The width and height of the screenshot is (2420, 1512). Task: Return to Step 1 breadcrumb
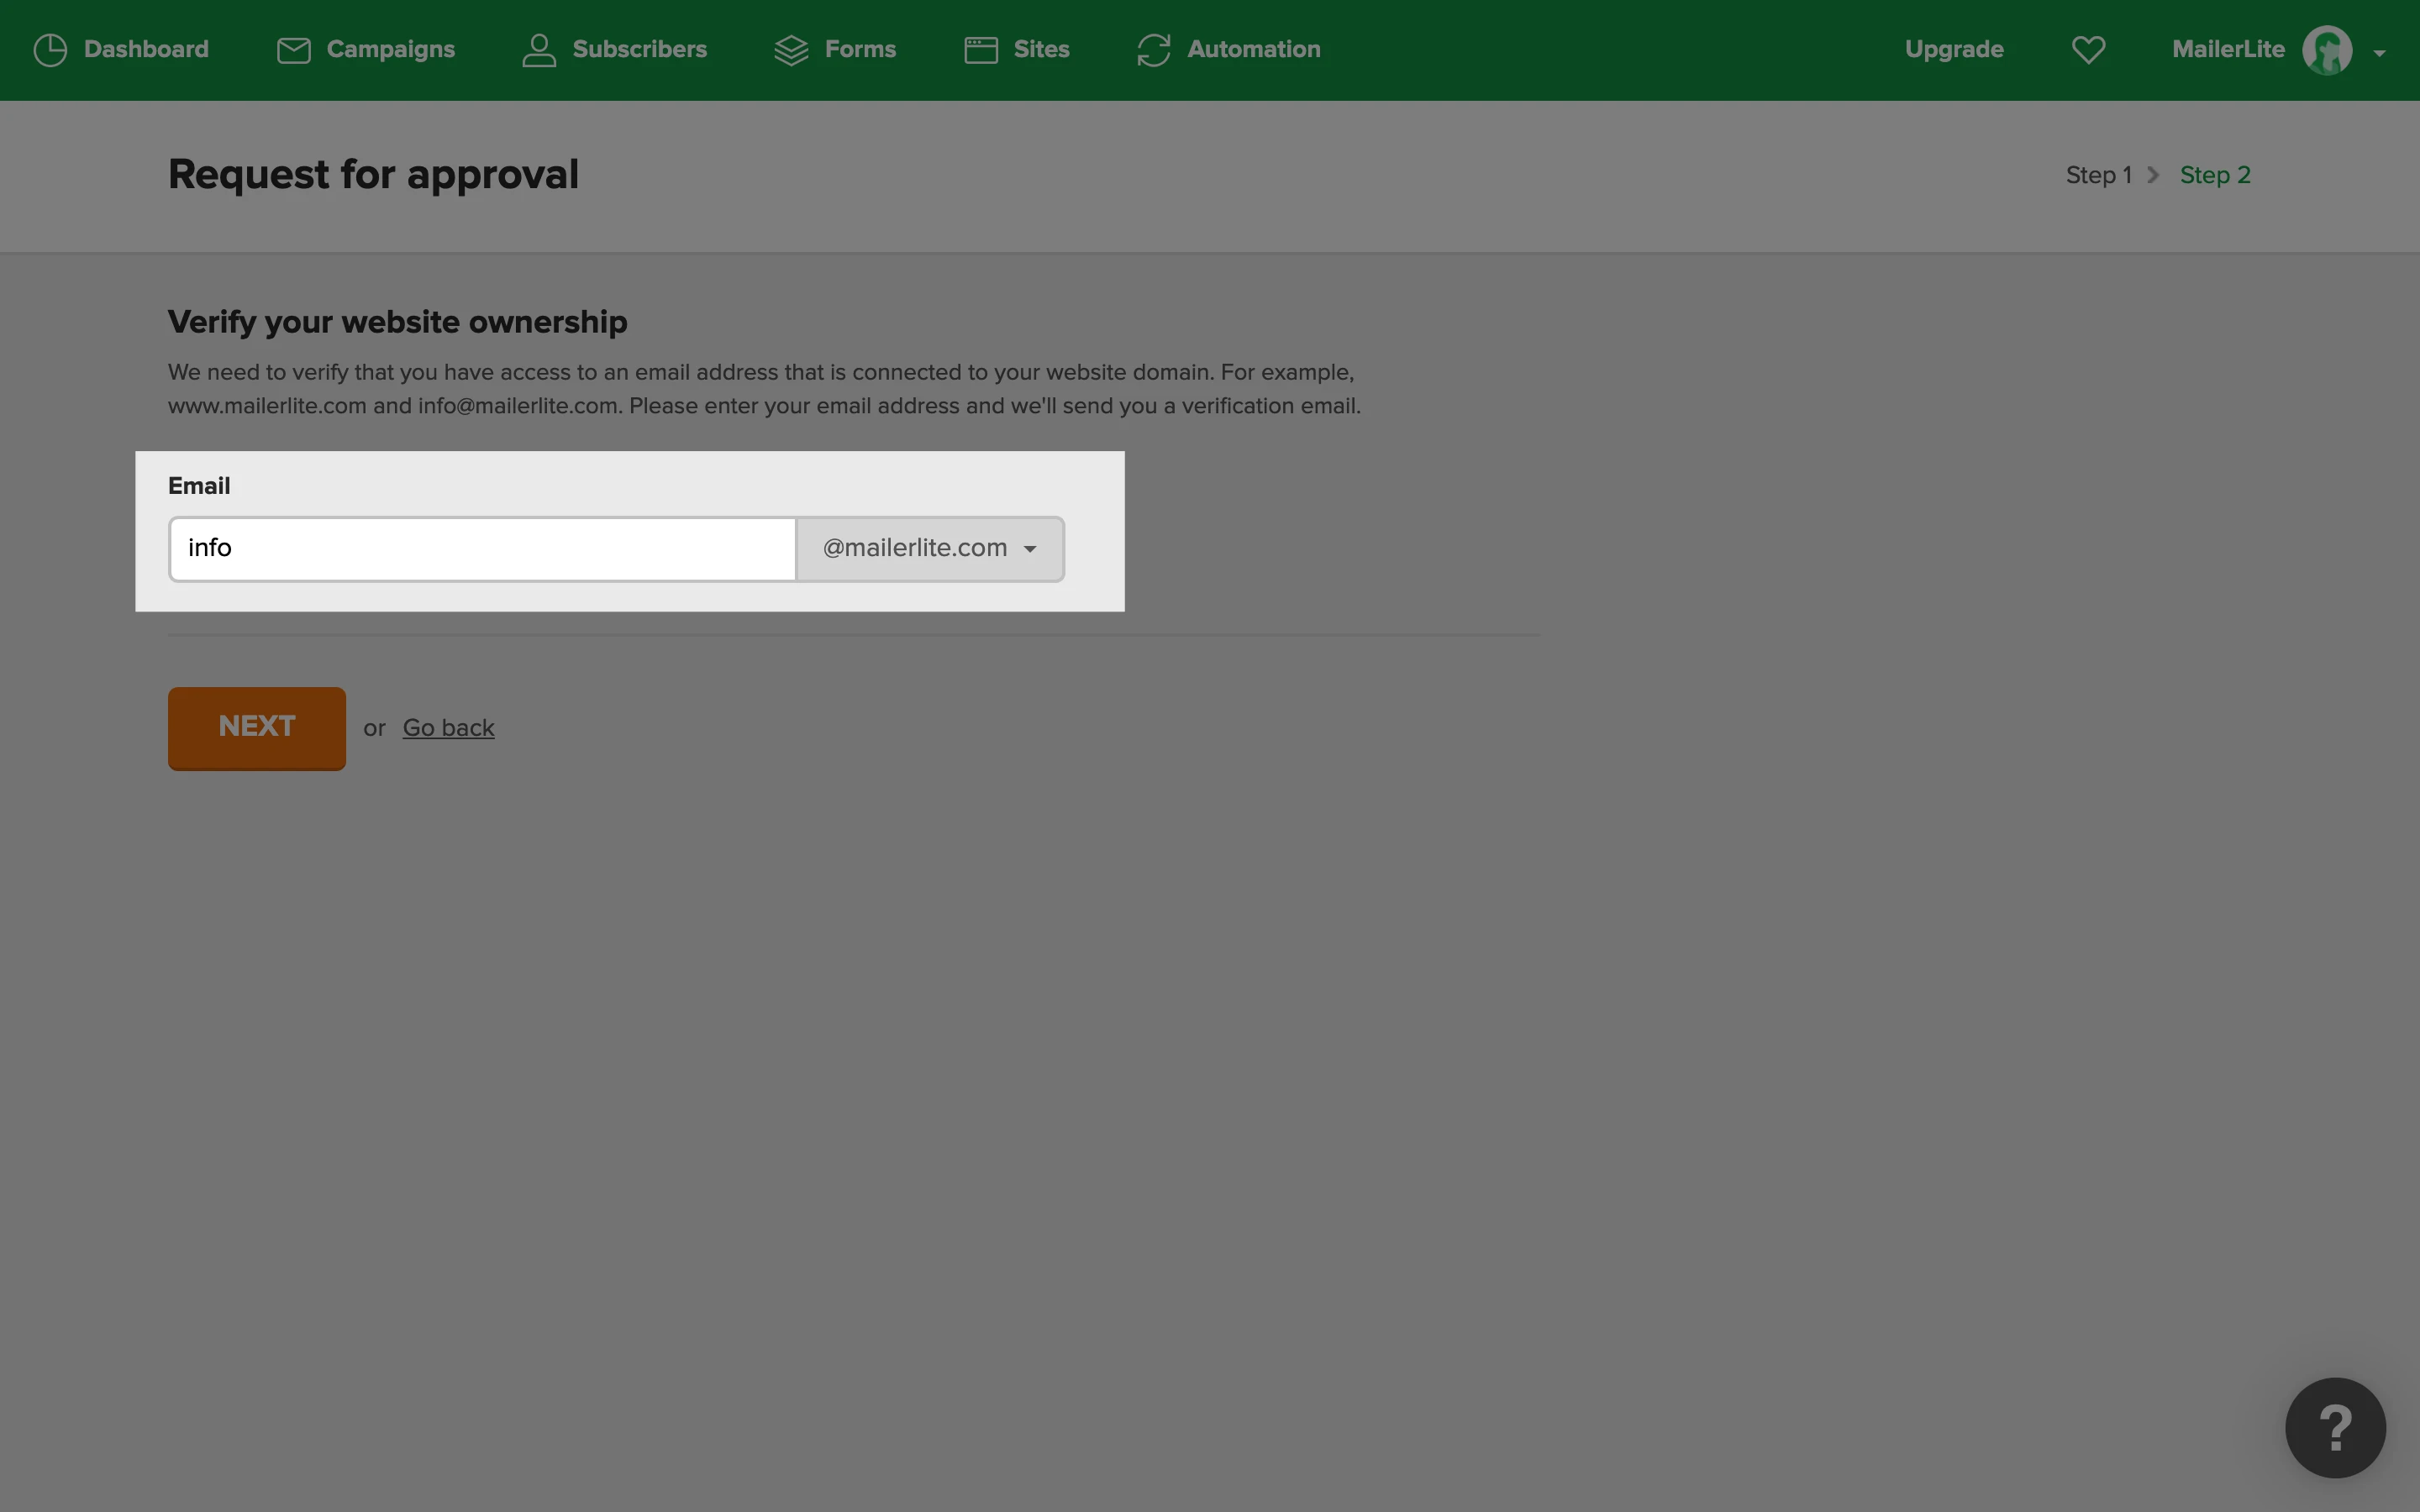[x=2098, y=175]
